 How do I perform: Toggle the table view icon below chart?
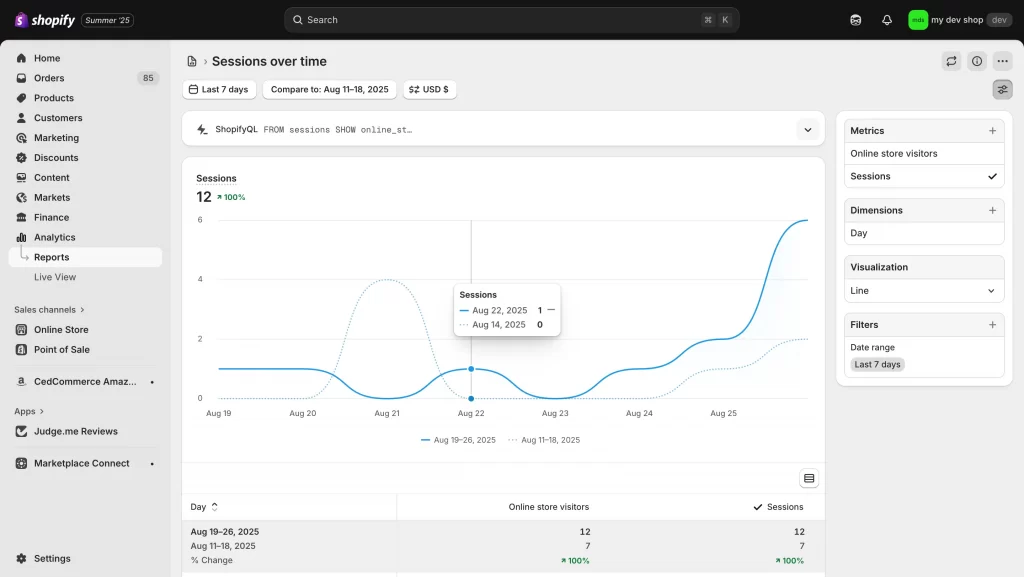(809, 478)
